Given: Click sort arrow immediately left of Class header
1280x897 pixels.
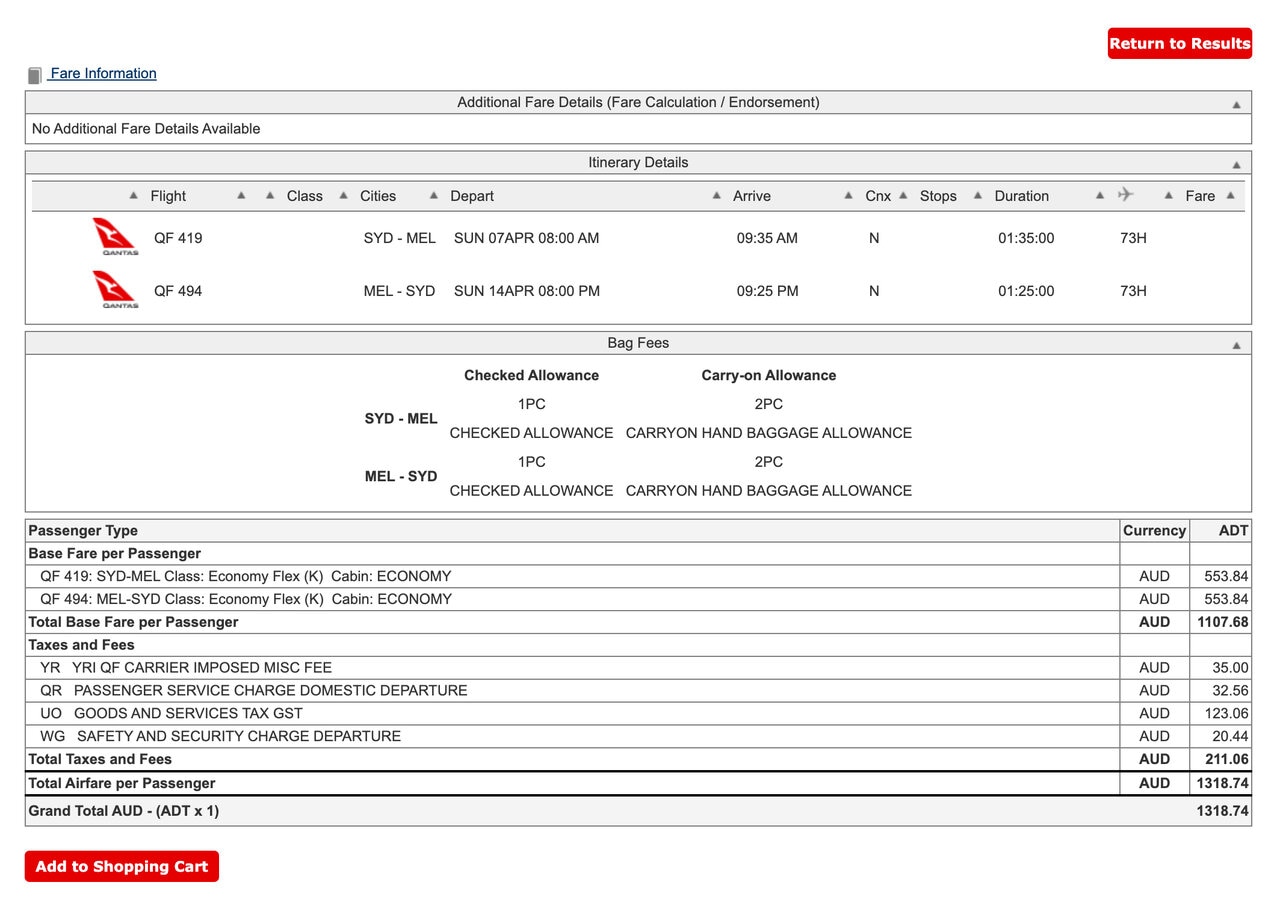Looking at the screenshot, I should 270,196.
